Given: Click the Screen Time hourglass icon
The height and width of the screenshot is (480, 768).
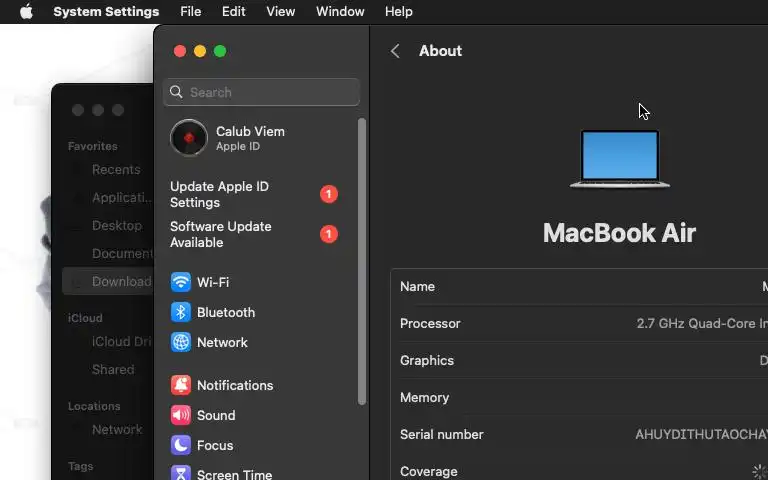Looking at the screenshot, I should coord(181,473).
